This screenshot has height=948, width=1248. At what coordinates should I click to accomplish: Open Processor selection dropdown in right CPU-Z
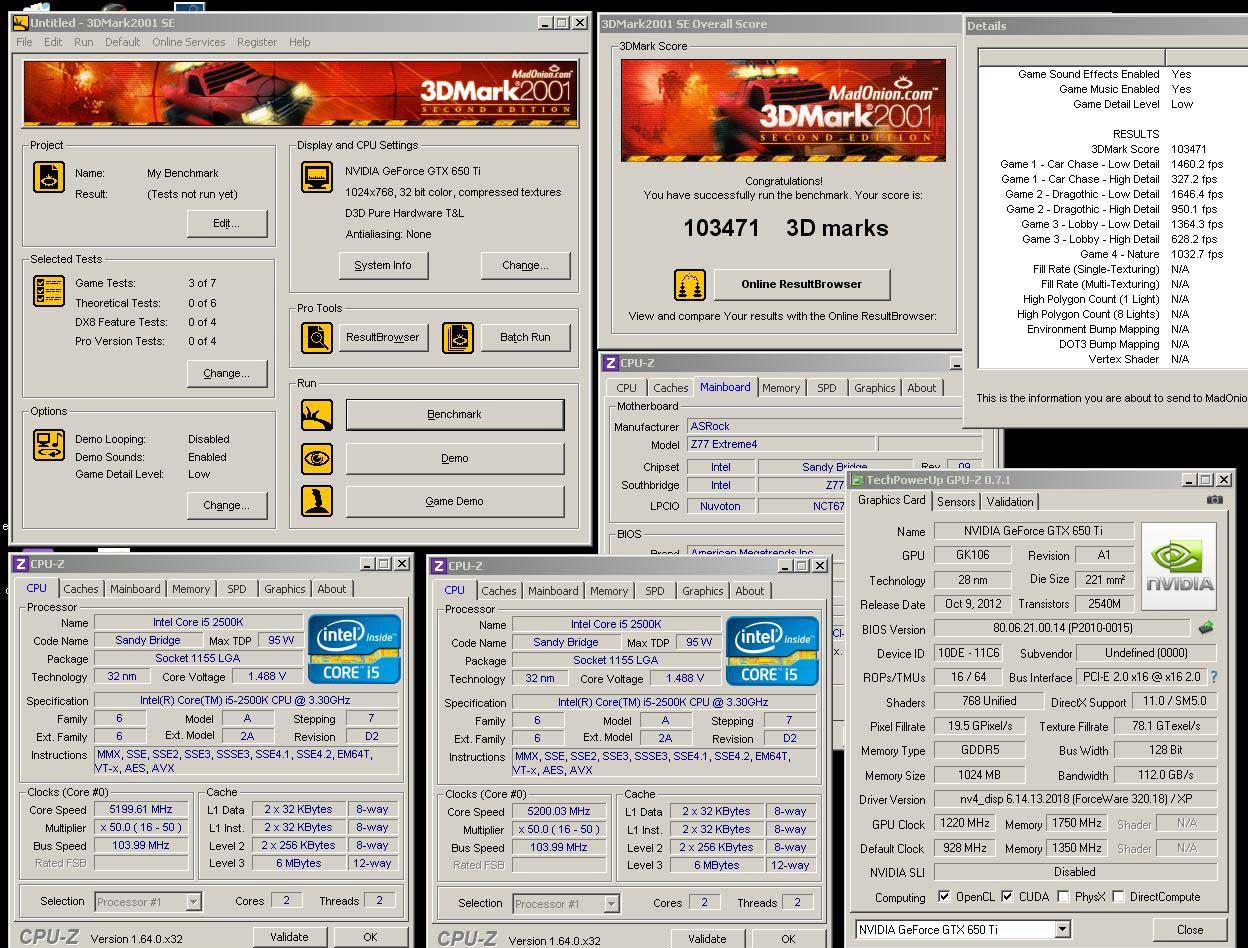click(x=612, y=904)
